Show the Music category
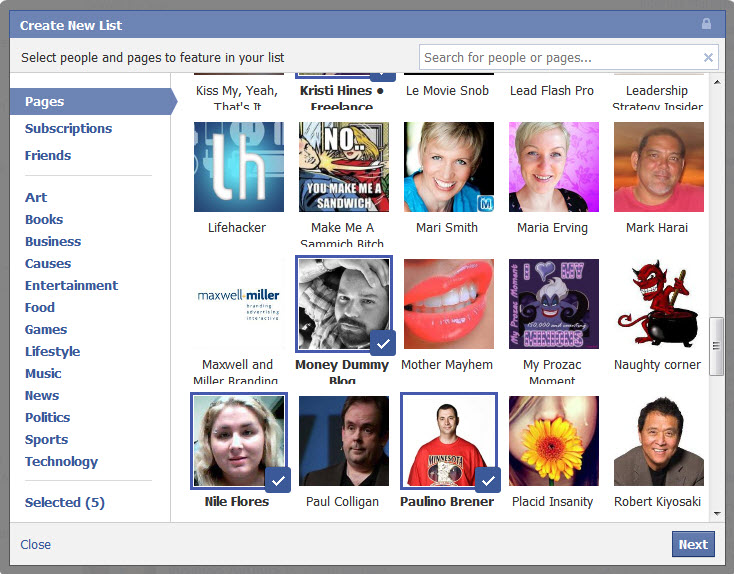The height and width of the screenshot is (574, 734). tap(43, 374)
